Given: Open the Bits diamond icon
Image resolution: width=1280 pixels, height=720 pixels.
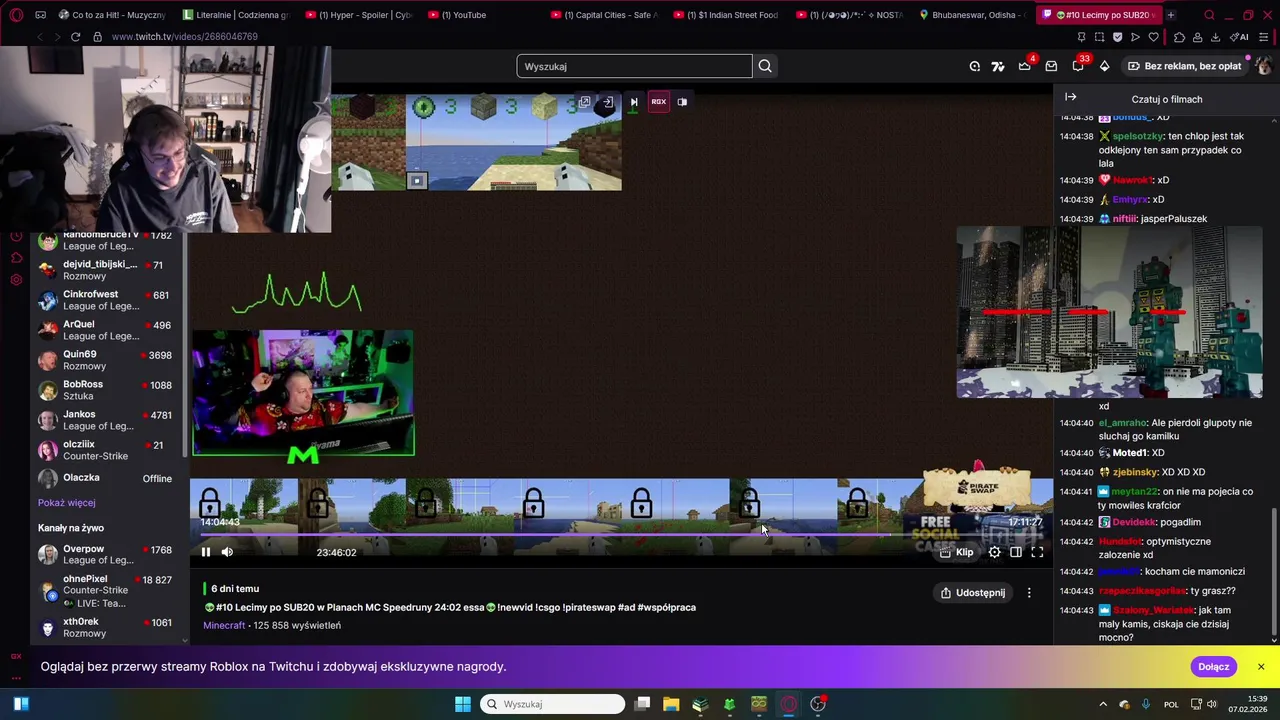Looking at the screenshot, I should tap(1104, 66).
